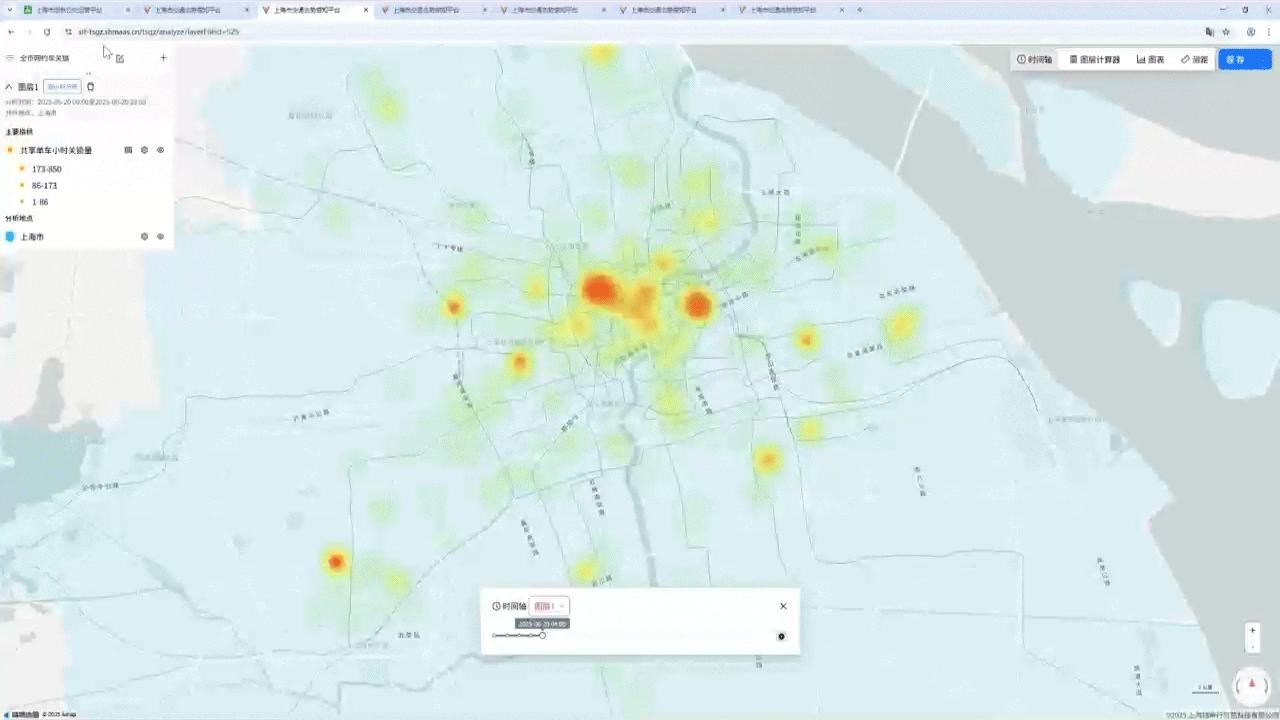Toggle visibility of 上海市 boundary layer

click(160, 237)
